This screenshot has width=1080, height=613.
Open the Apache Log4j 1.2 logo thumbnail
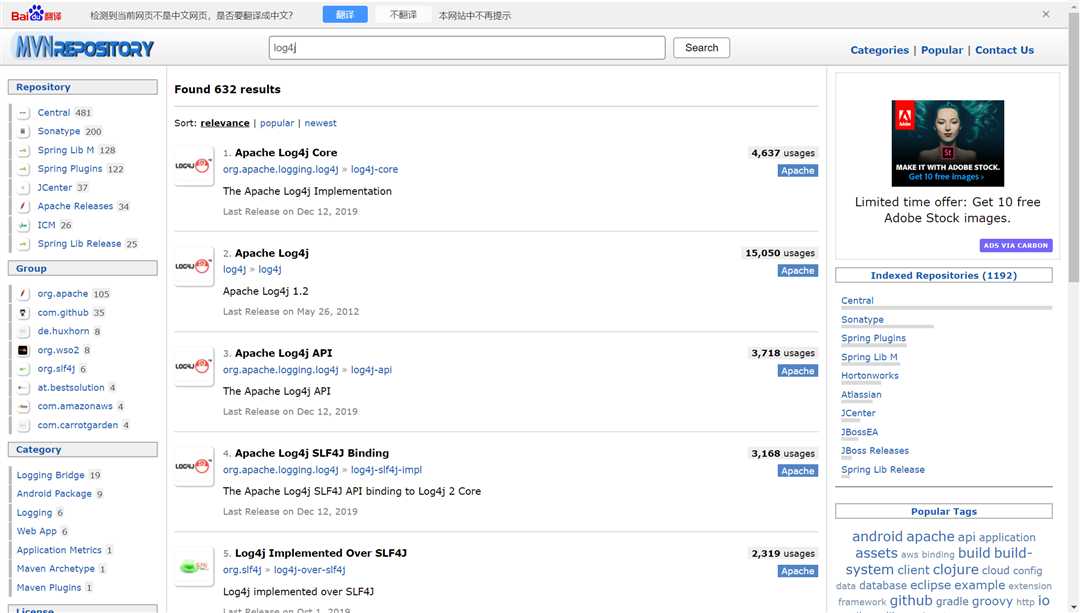pyautogui.click(x=194, y=266)
